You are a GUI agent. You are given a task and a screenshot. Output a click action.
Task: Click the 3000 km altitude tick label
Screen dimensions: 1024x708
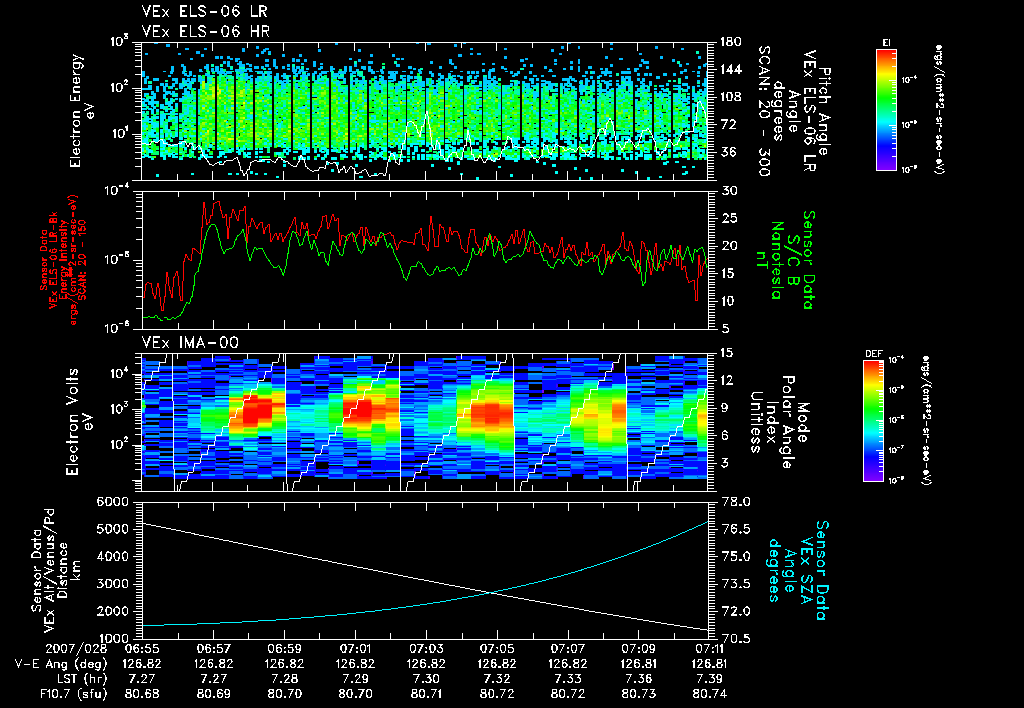[x=112, y=584]
